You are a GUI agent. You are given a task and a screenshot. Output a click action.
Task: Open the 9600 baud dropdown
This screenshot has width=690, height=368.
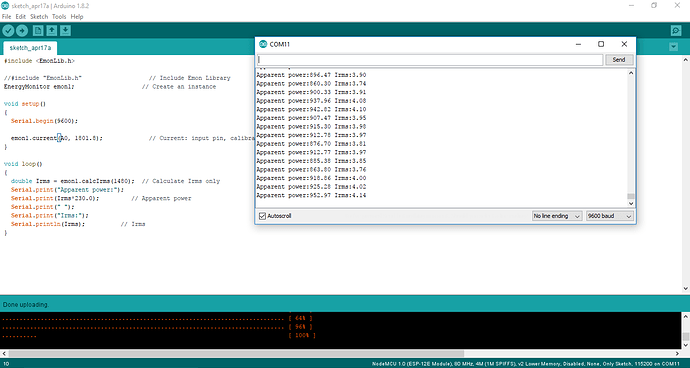pyautogui.click(x=609, y=216)
